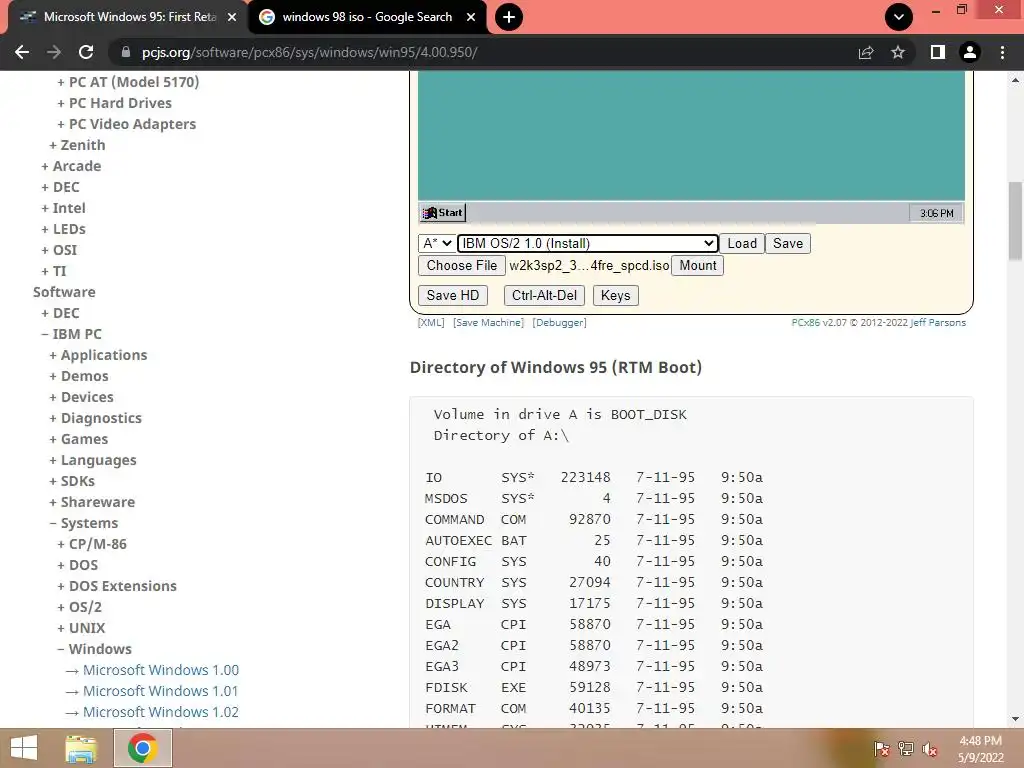Open the [XML] link
The width and height of the screenshot is (1024, 768).
tap(431, 323)
